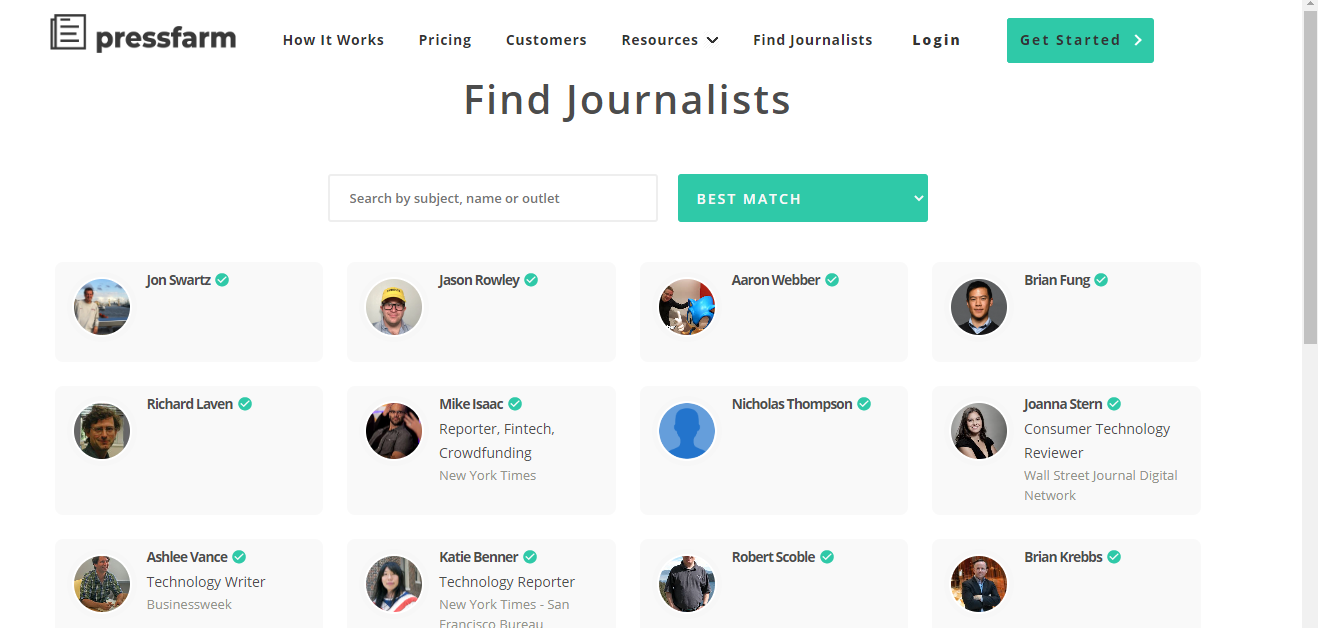Open Jason Rowley's name link

pos(479,280)
